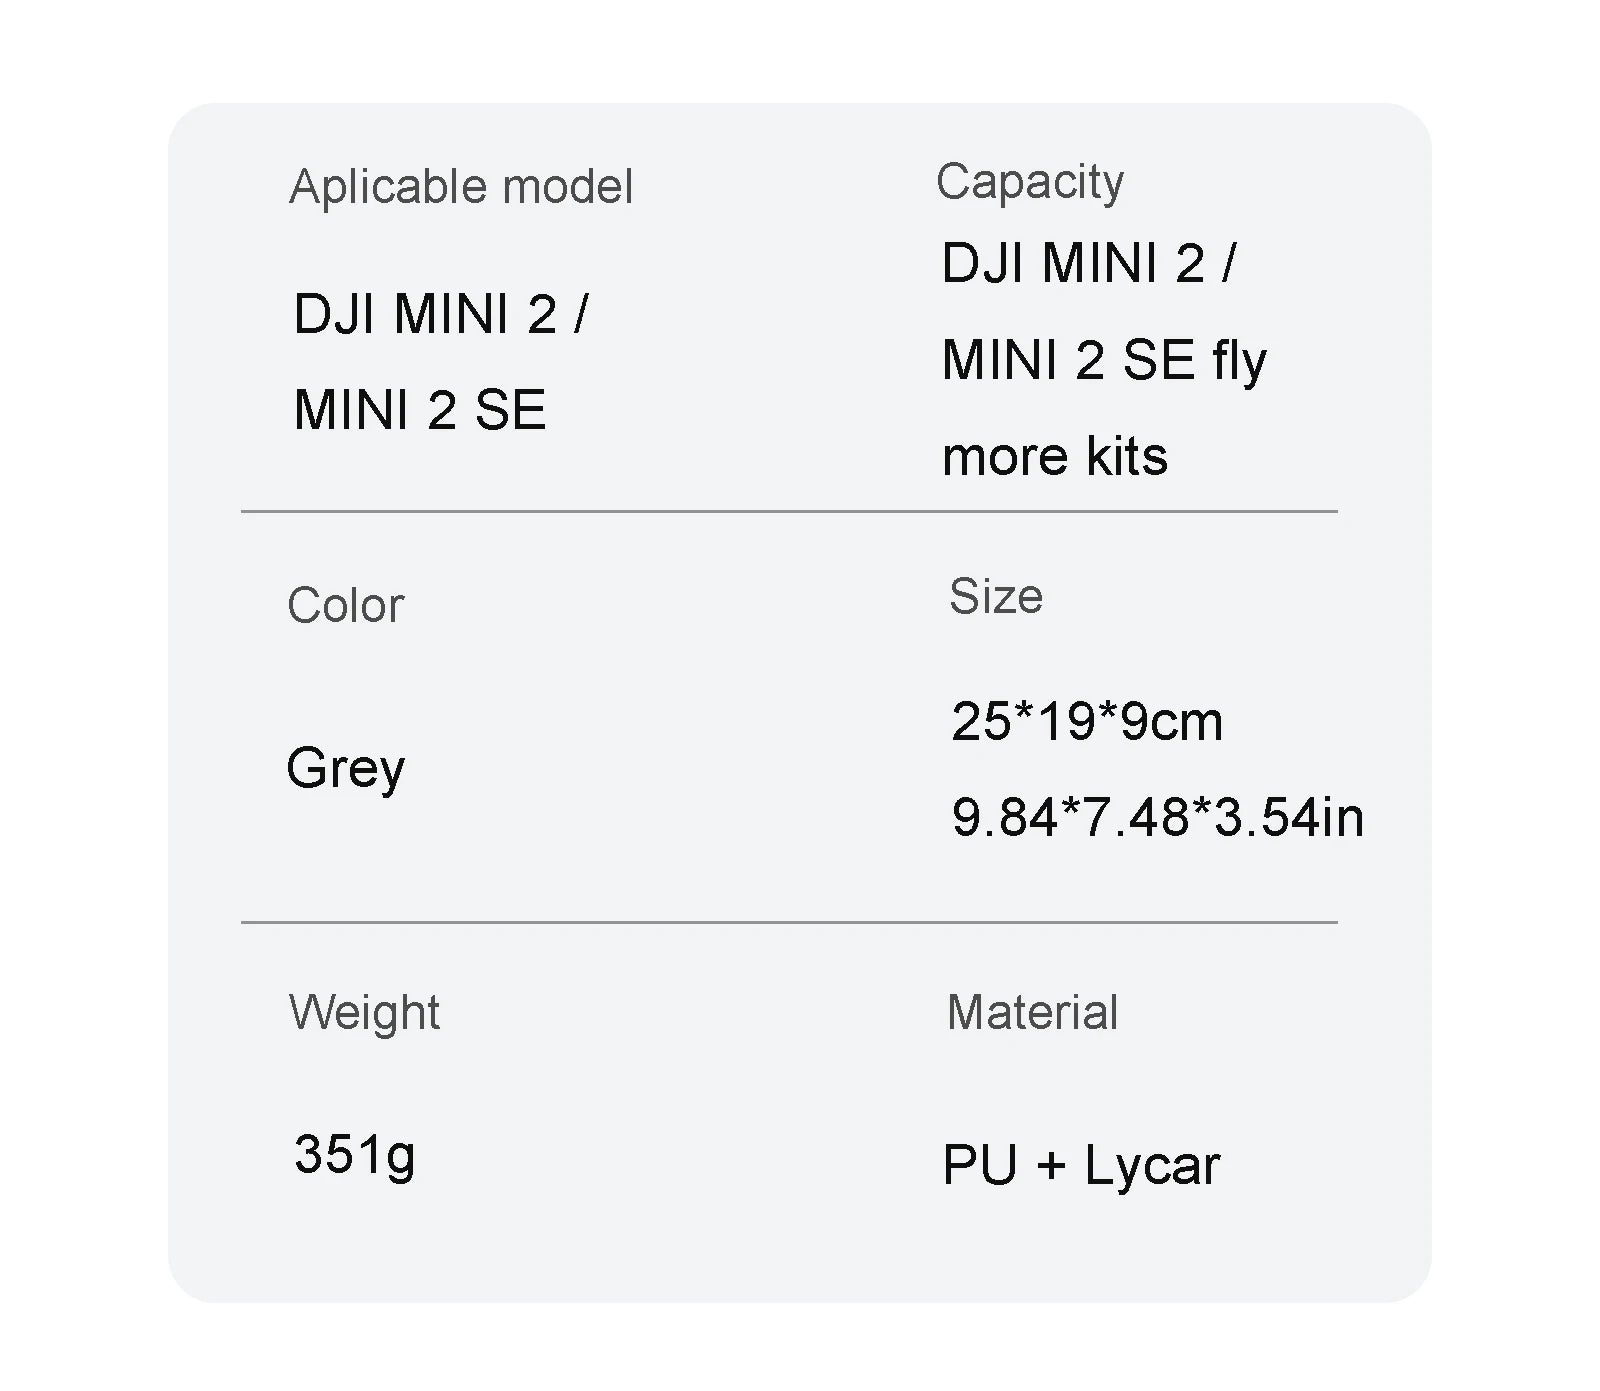Image resolution: width=1600 pixels, height=1391 pixels.
Task: Click the 'Capacity' heading
Action: tap(1030, 183)
